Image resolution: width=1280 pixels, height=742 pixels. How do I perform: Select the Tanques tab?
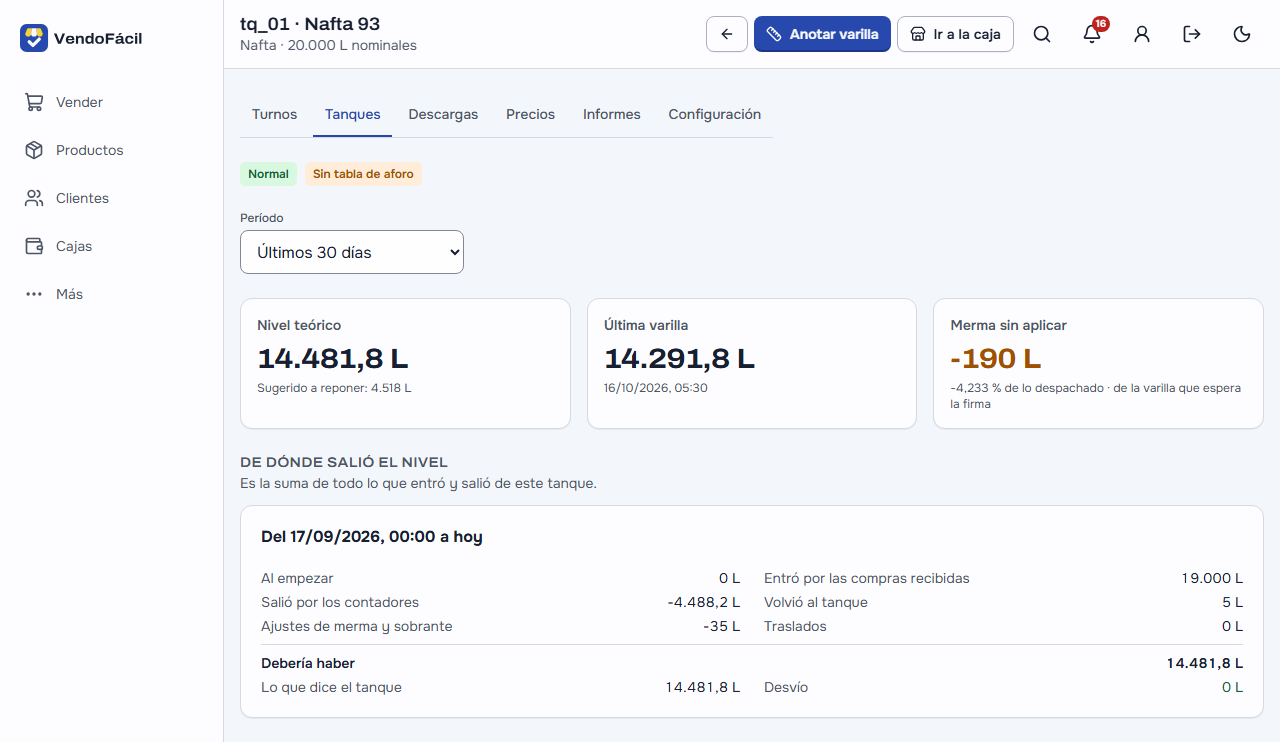pyautogui.click(x=352, y=114)
